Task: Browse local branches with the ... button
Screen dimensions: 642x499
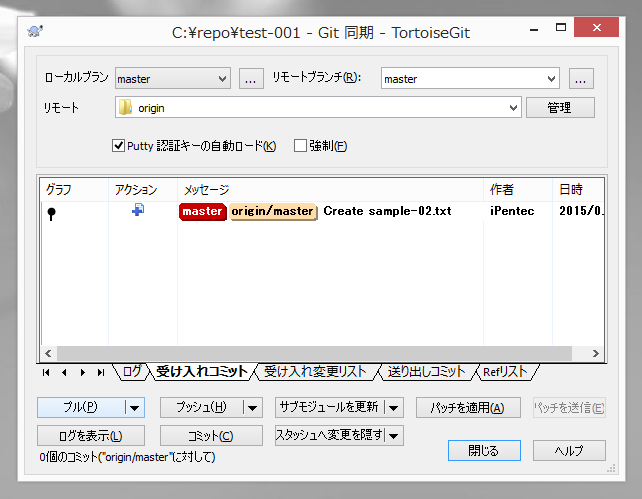Action: (x=251, y=78)
